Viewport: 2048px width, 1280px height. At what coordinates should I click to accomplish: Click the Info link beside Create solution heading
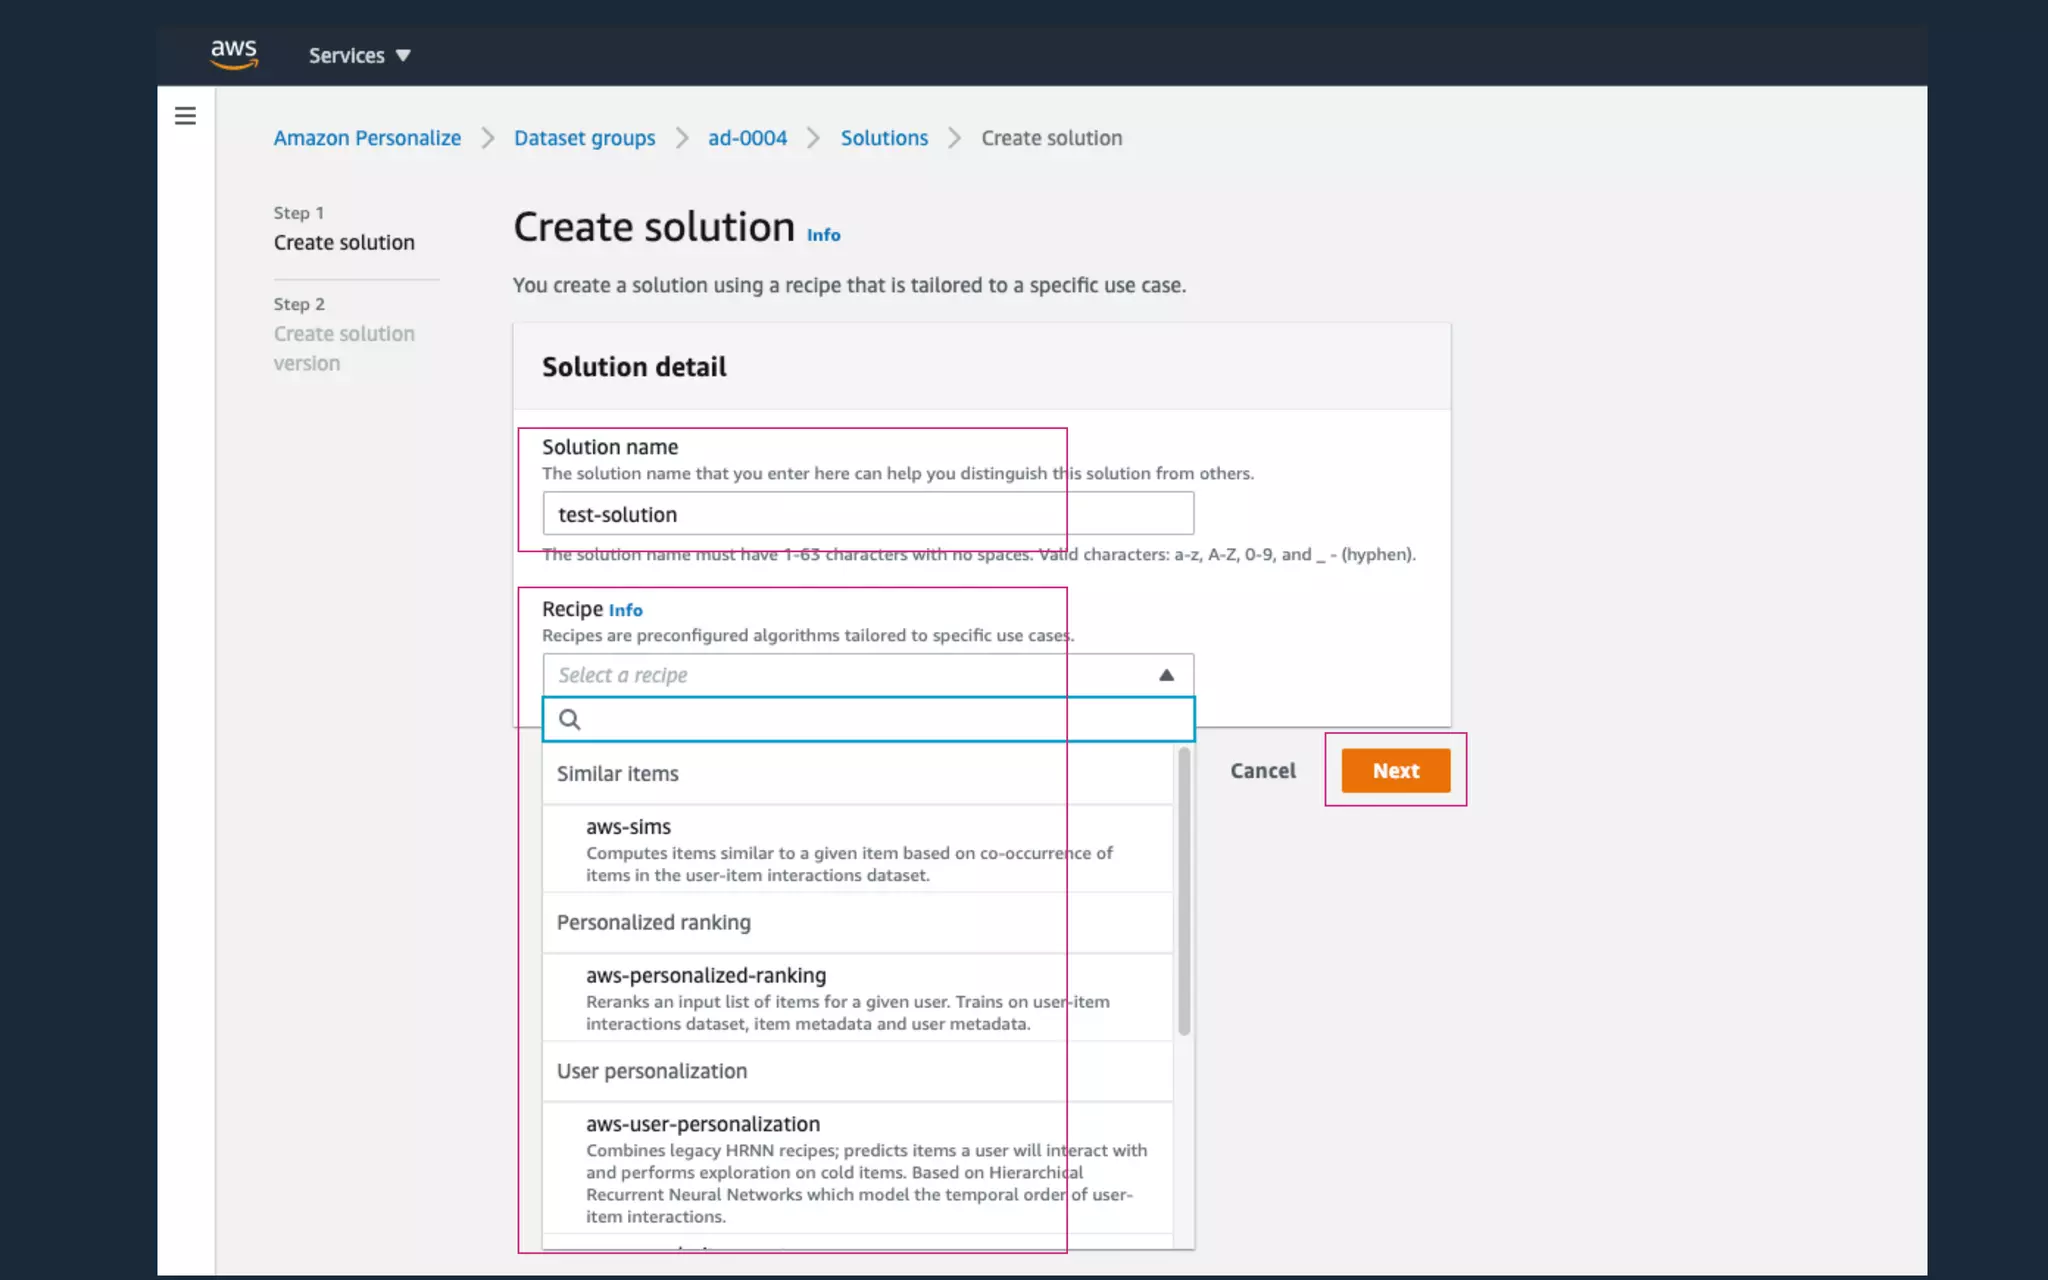click(x=823, y=235)
